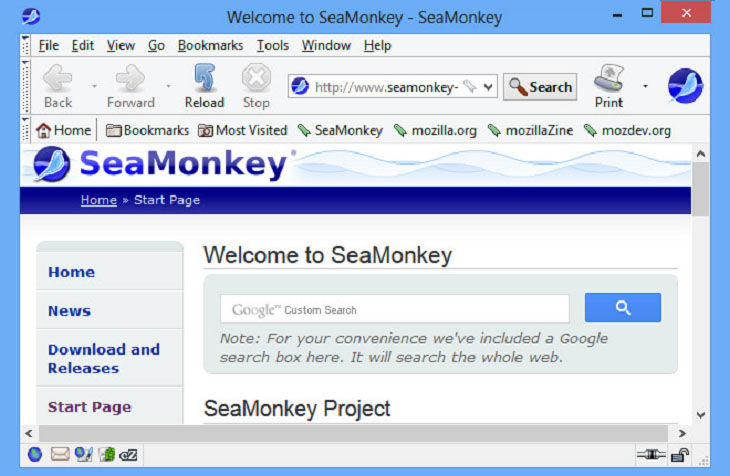The width and height of the screenshot is (730, 476).
Task: Open the URL bar history dropdown
Action: point(488,87)
